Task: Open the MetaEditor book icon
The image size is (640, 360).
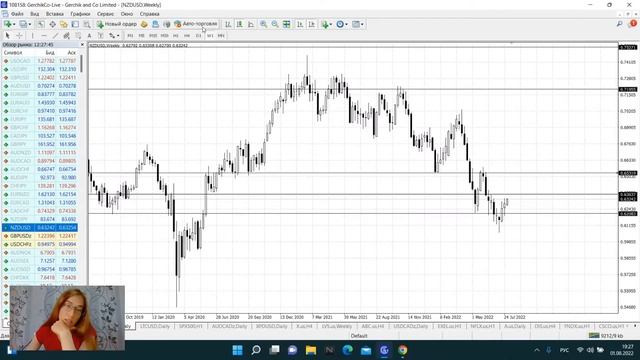Action: click(x=144, y=24)
